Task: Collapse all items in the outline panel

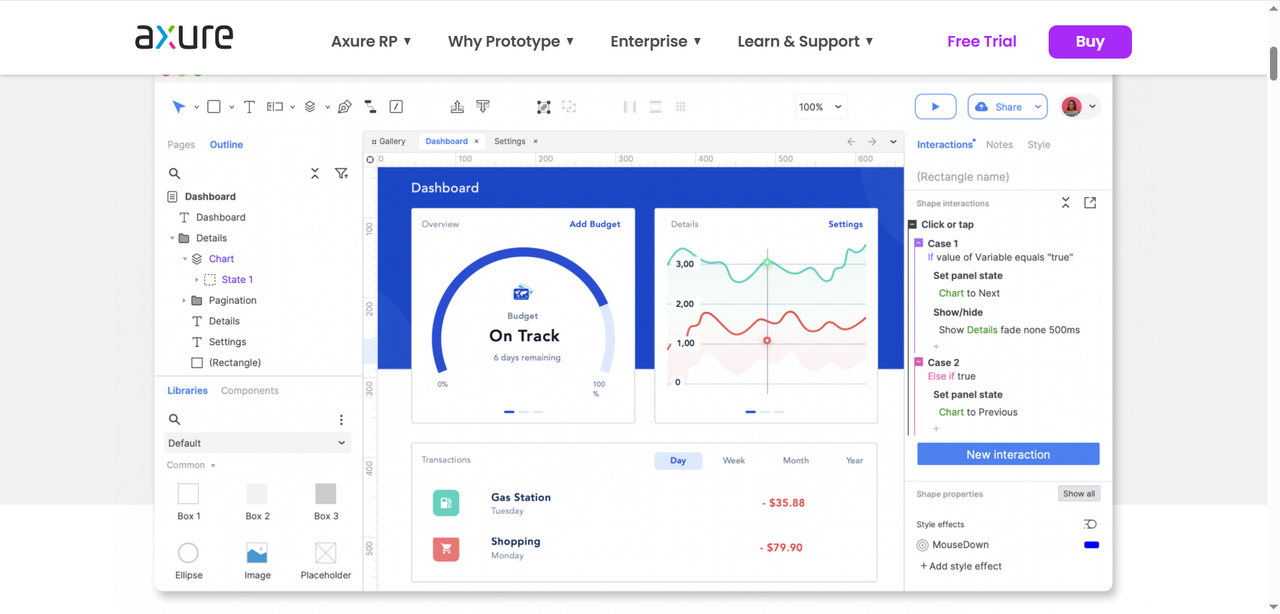Action: 315,174
